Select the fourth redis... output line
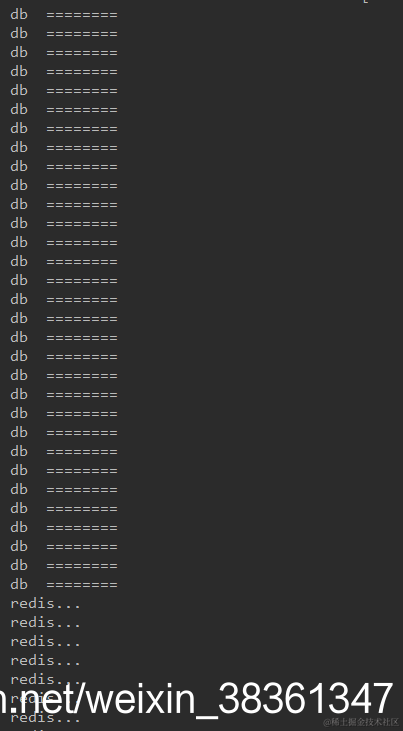403x731 pixels. click(x=45, y=661)
